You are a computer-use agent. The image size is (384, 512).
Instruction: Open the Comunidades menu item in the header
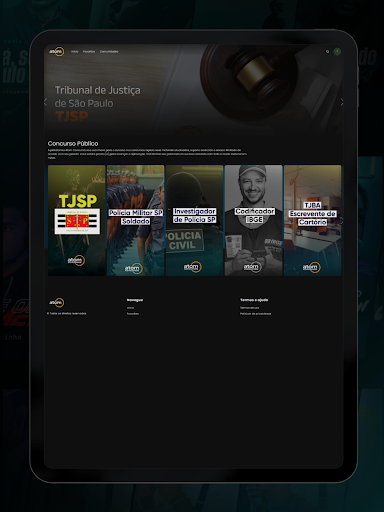coord(109,52)
